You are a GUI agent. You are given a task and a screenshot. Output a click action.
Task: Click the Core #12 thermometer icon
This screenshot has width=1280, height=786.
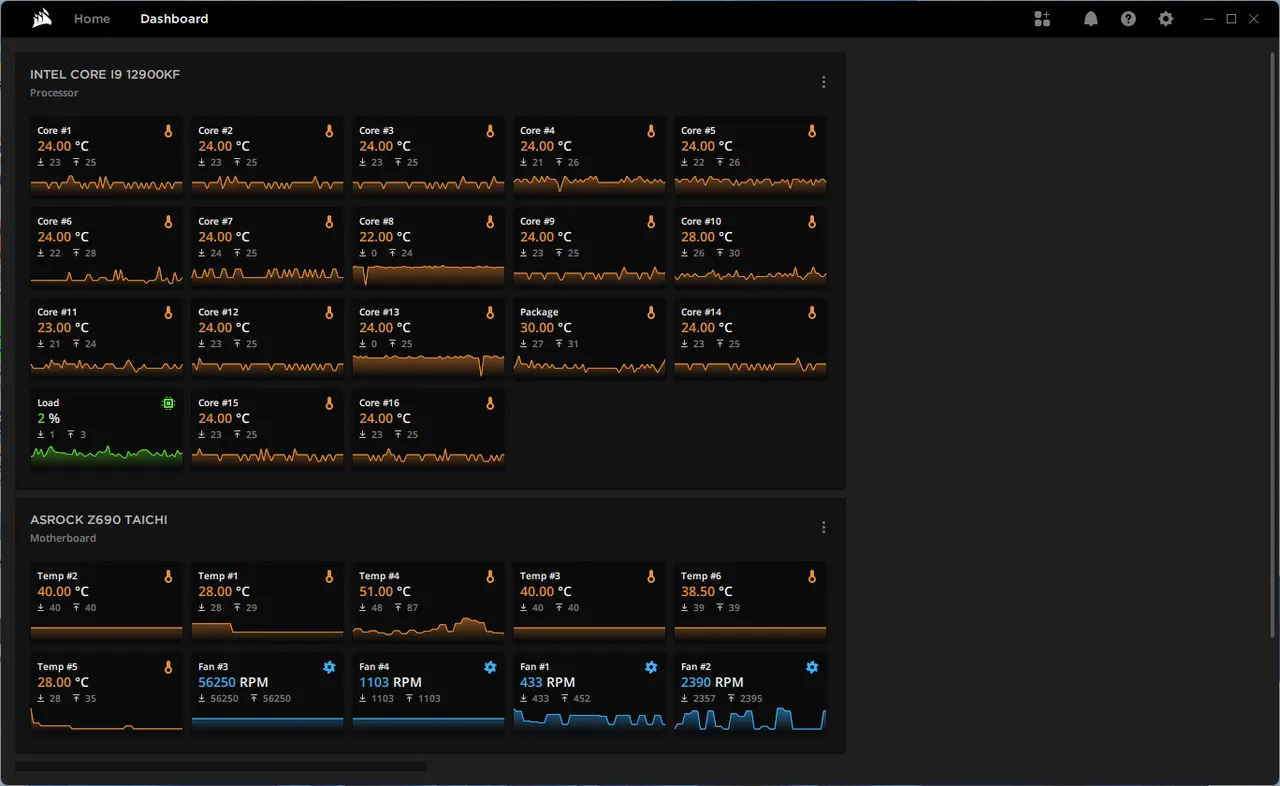[329, 313]
